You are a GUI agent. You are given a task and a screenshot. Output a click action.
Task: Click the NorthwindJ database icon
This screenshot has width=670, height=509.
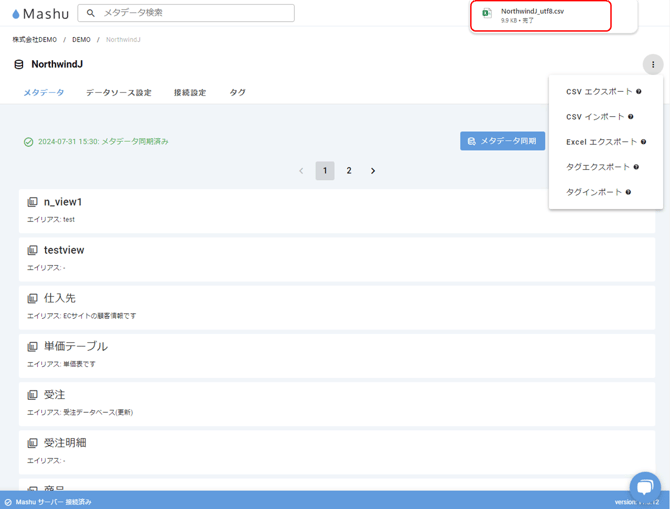click(18, 65)
